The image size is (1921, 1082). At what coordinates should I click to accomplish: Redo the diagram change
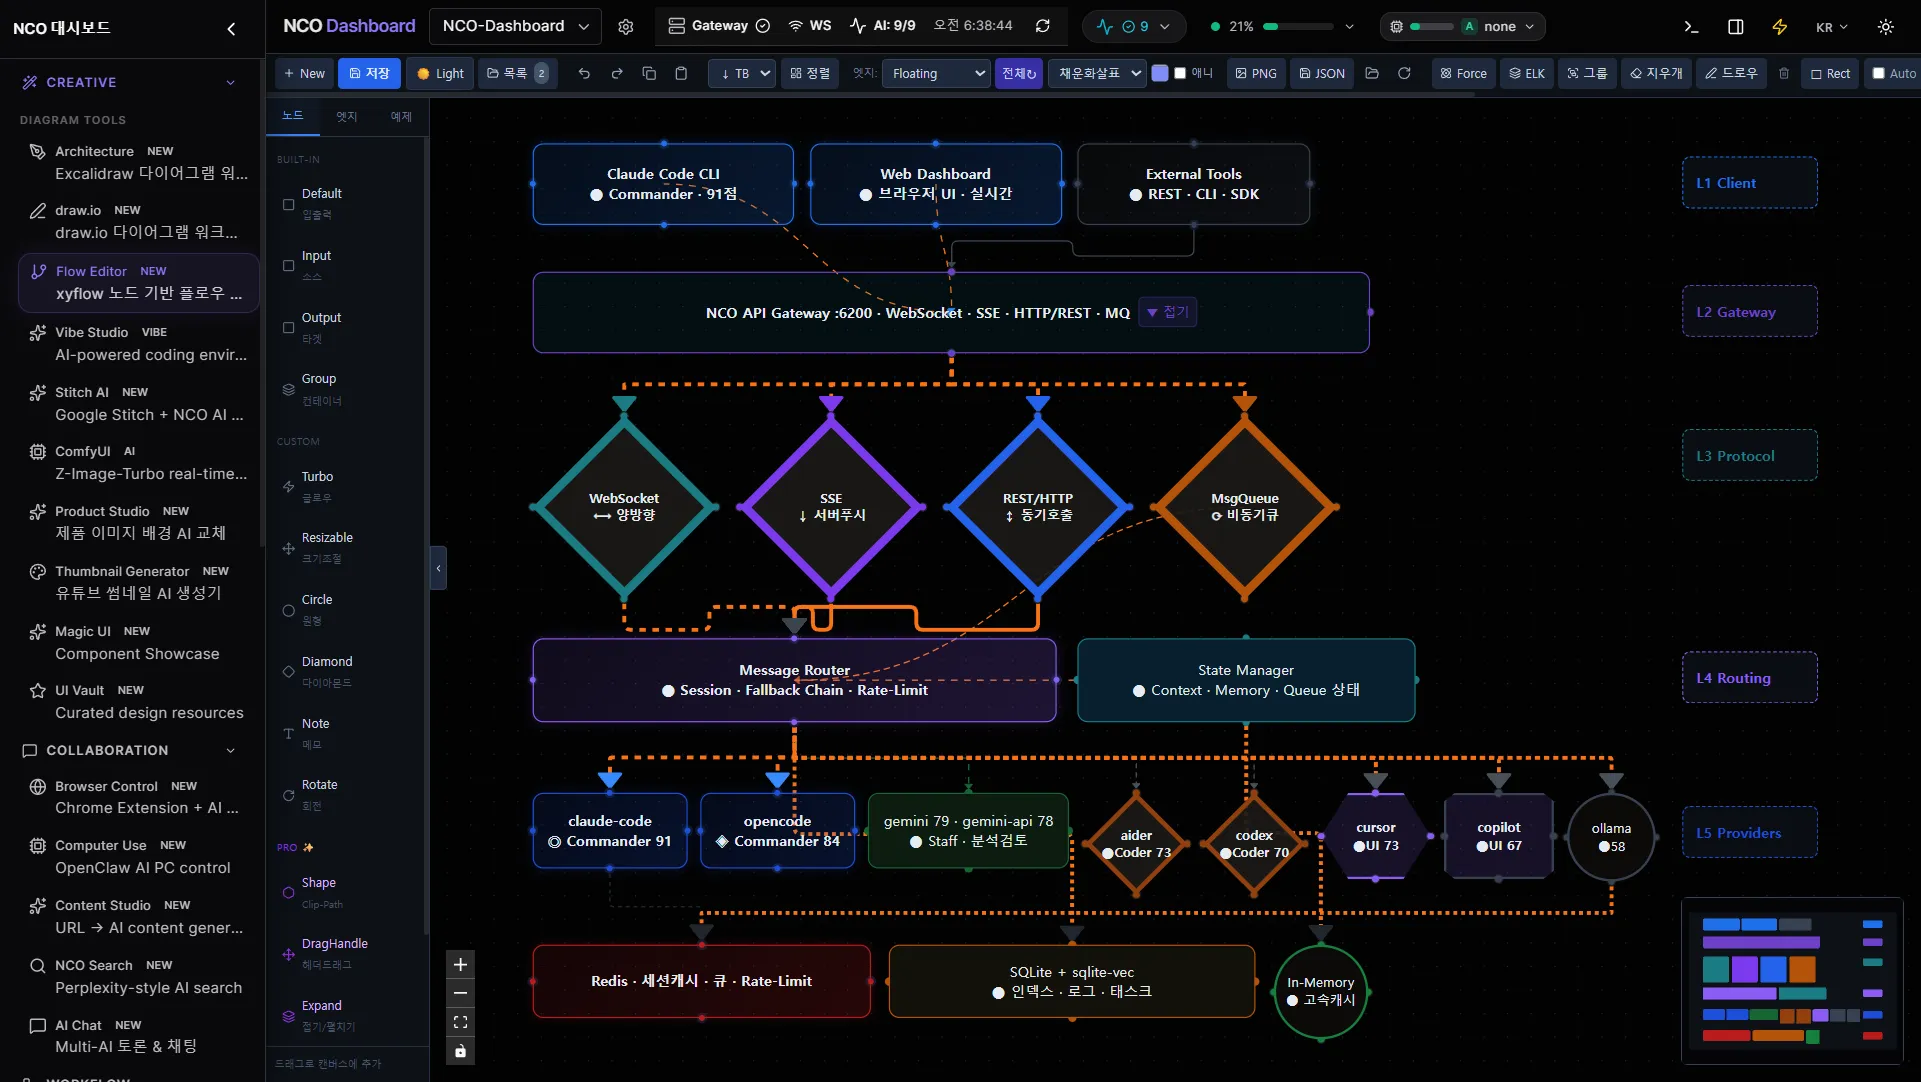click(617, 73)
